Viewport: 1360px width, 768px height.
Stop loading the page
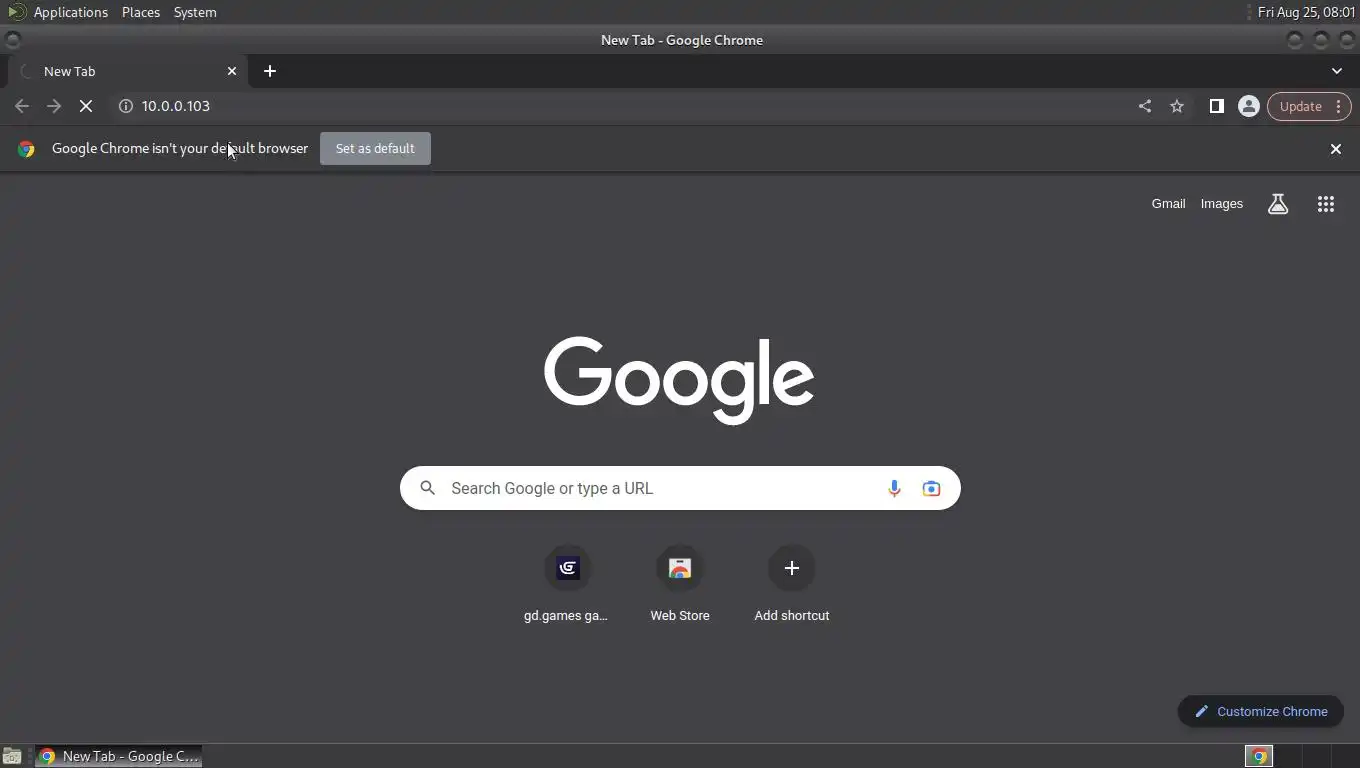point(86,106)
